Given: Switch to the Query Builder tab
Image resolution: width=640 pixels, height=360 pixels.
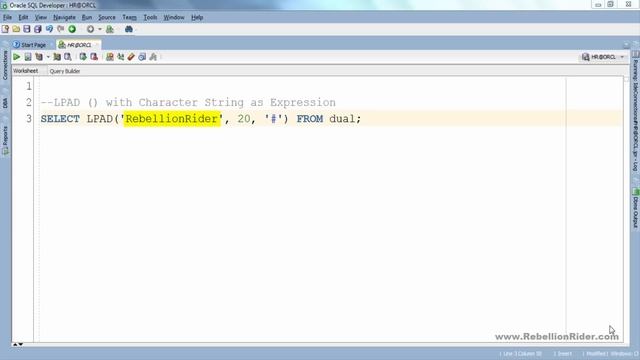Looking at the screenshot, I should (x=64, y=71).
